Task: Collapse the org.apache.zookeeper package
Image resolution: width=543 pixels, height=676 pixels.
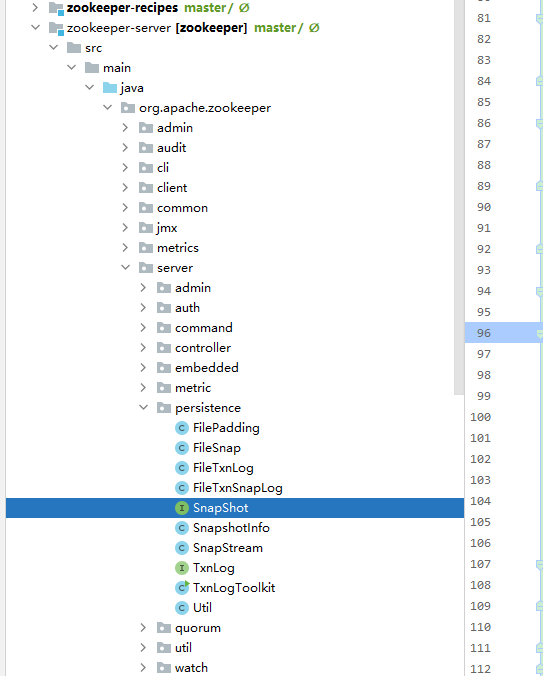Action: [x=107, y=107]
